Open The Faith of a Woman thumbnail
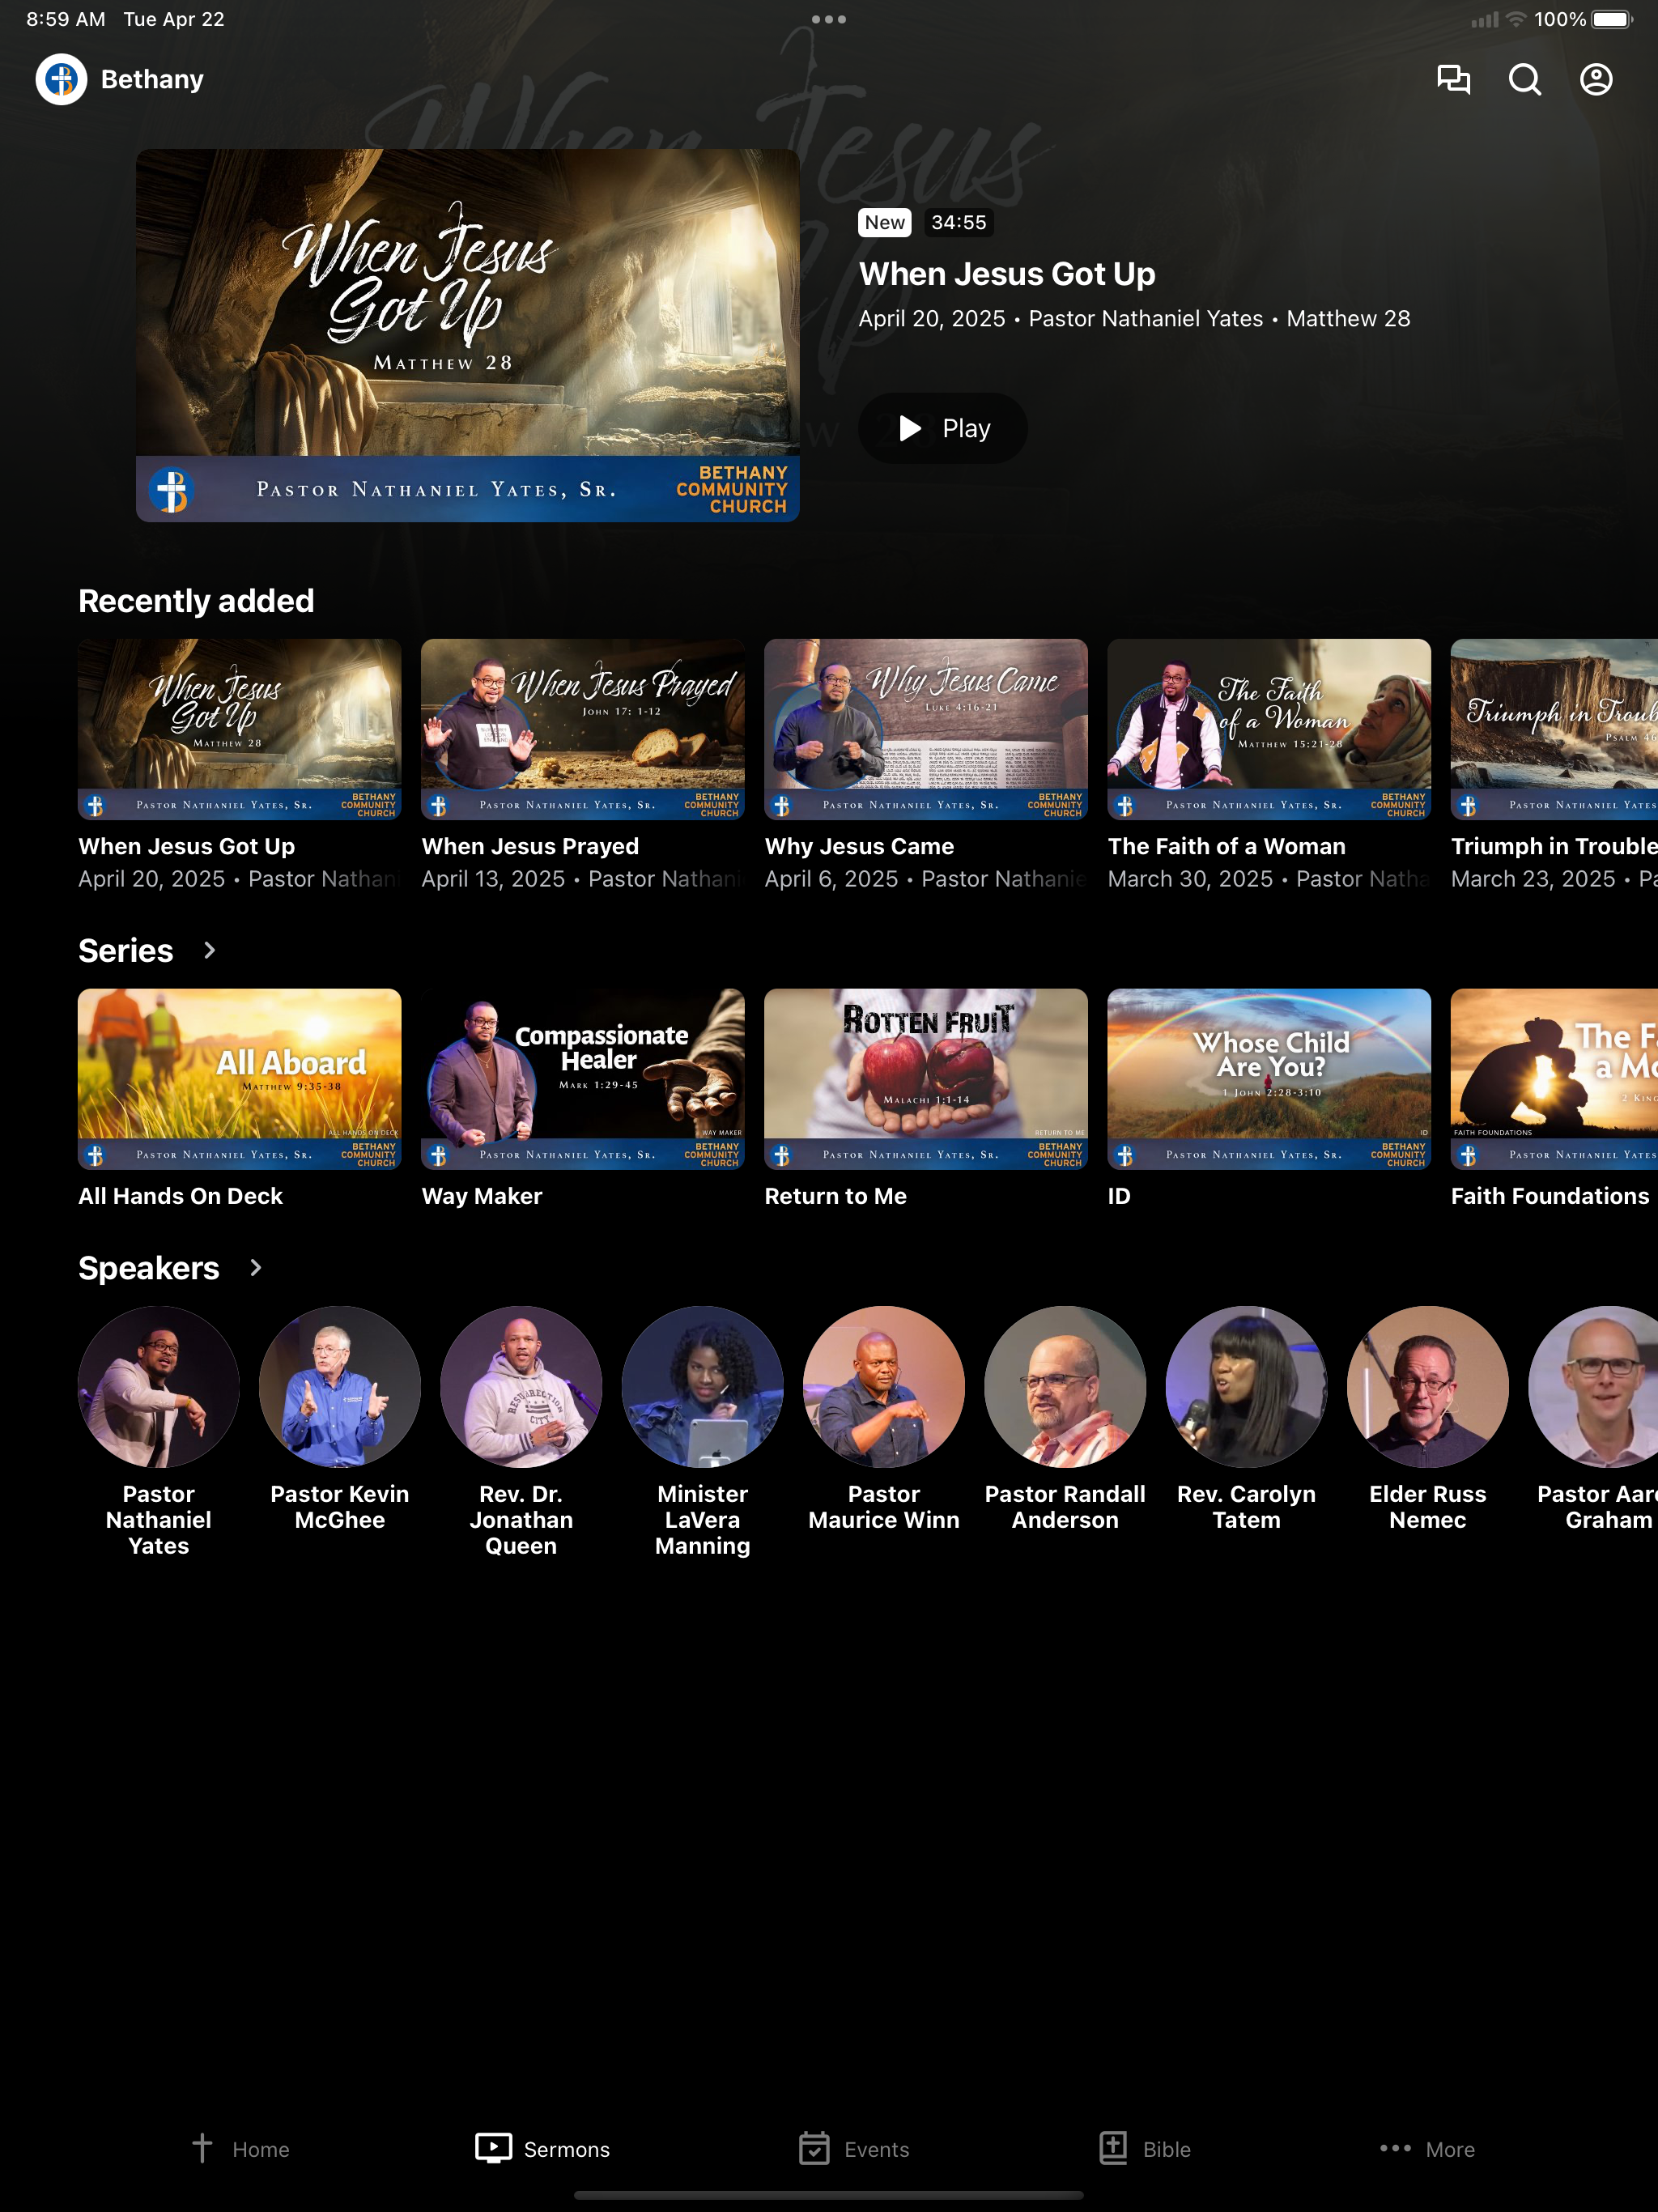Screen dimensions: 1658x2212 point(1269,729)
